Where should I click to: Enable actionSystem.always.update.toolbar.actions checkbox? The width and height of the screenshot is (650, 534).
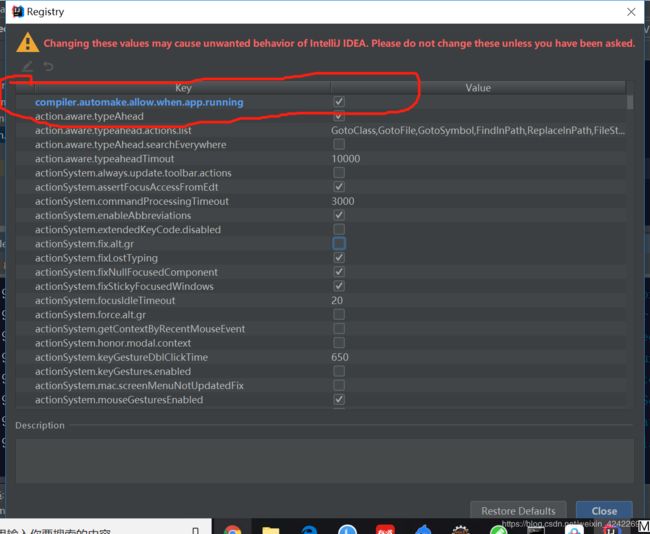(x=339, y=172)
